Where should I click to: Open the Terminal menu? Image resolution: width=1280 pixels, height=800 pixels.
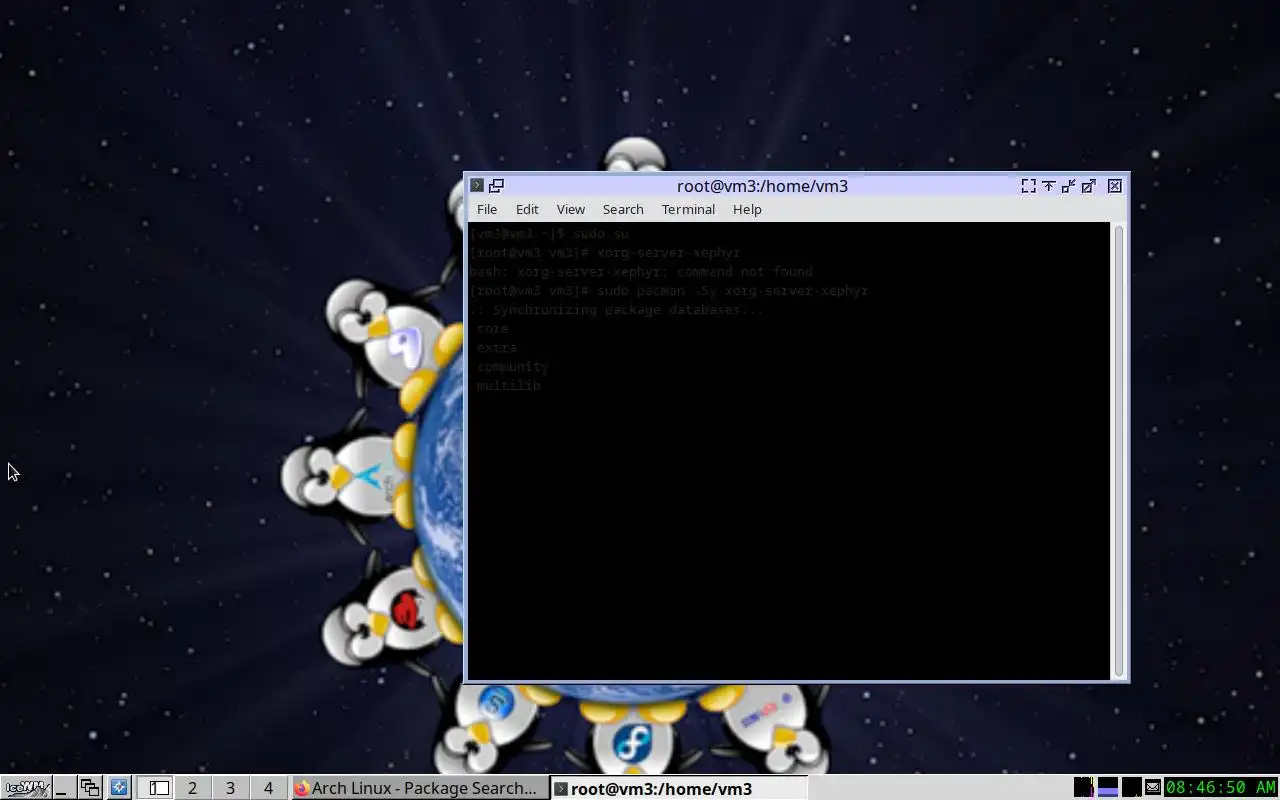pos(688,209)
